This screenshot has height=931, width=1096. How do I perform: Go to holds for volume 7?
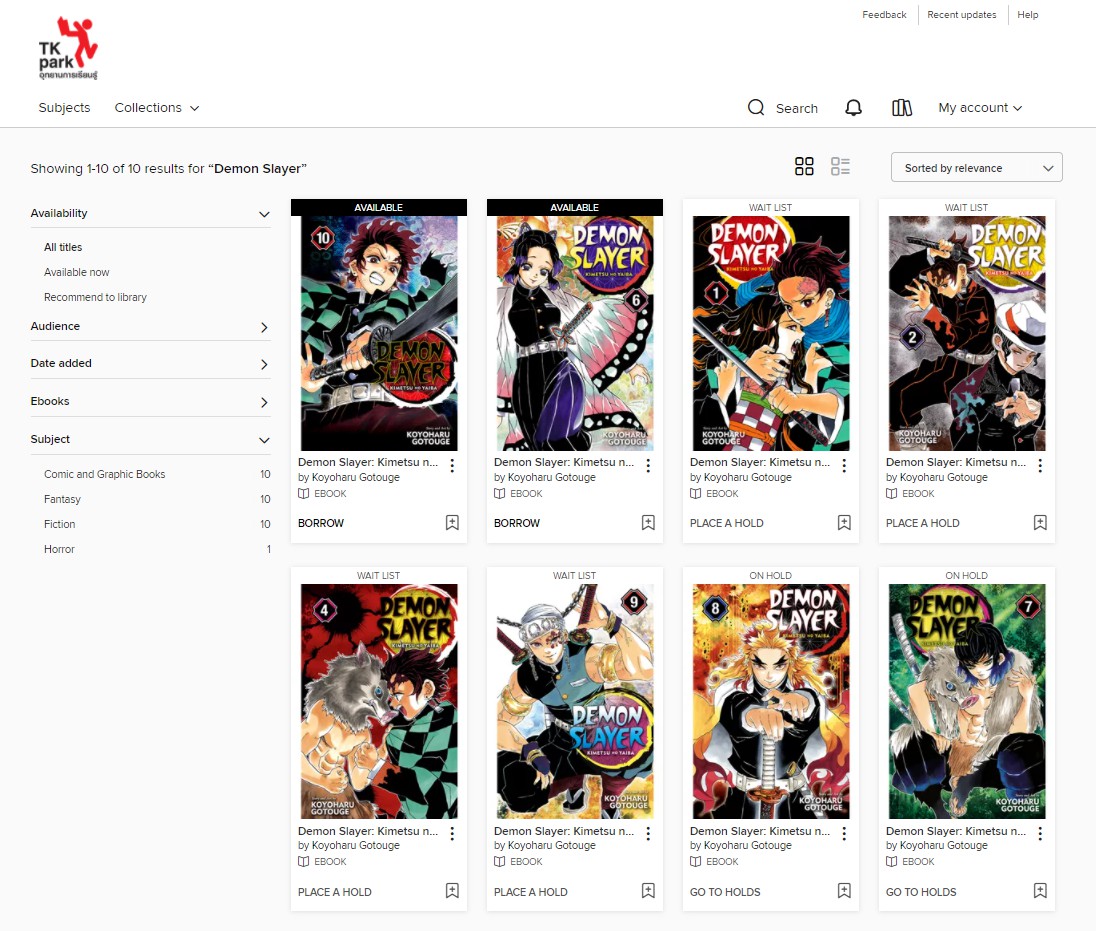point(921,892)
